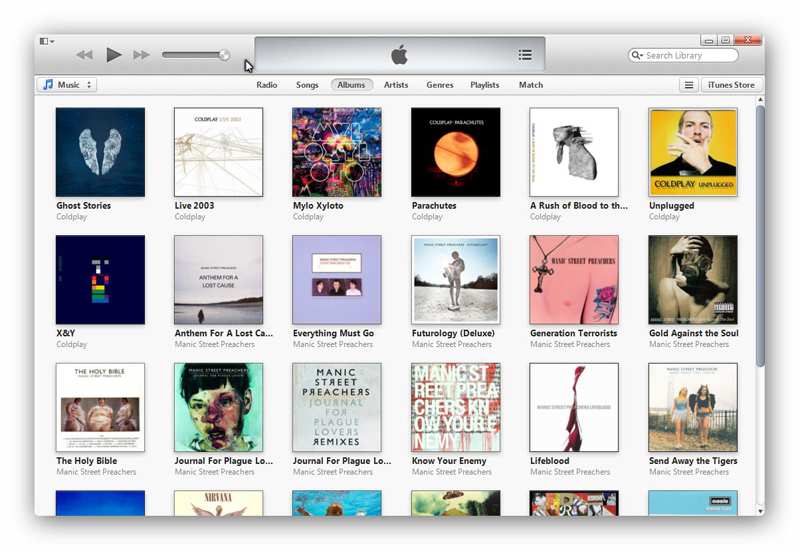800x551 pixels.
Task: Click the Generation Terrorists title text
Action: pos(573,333)
